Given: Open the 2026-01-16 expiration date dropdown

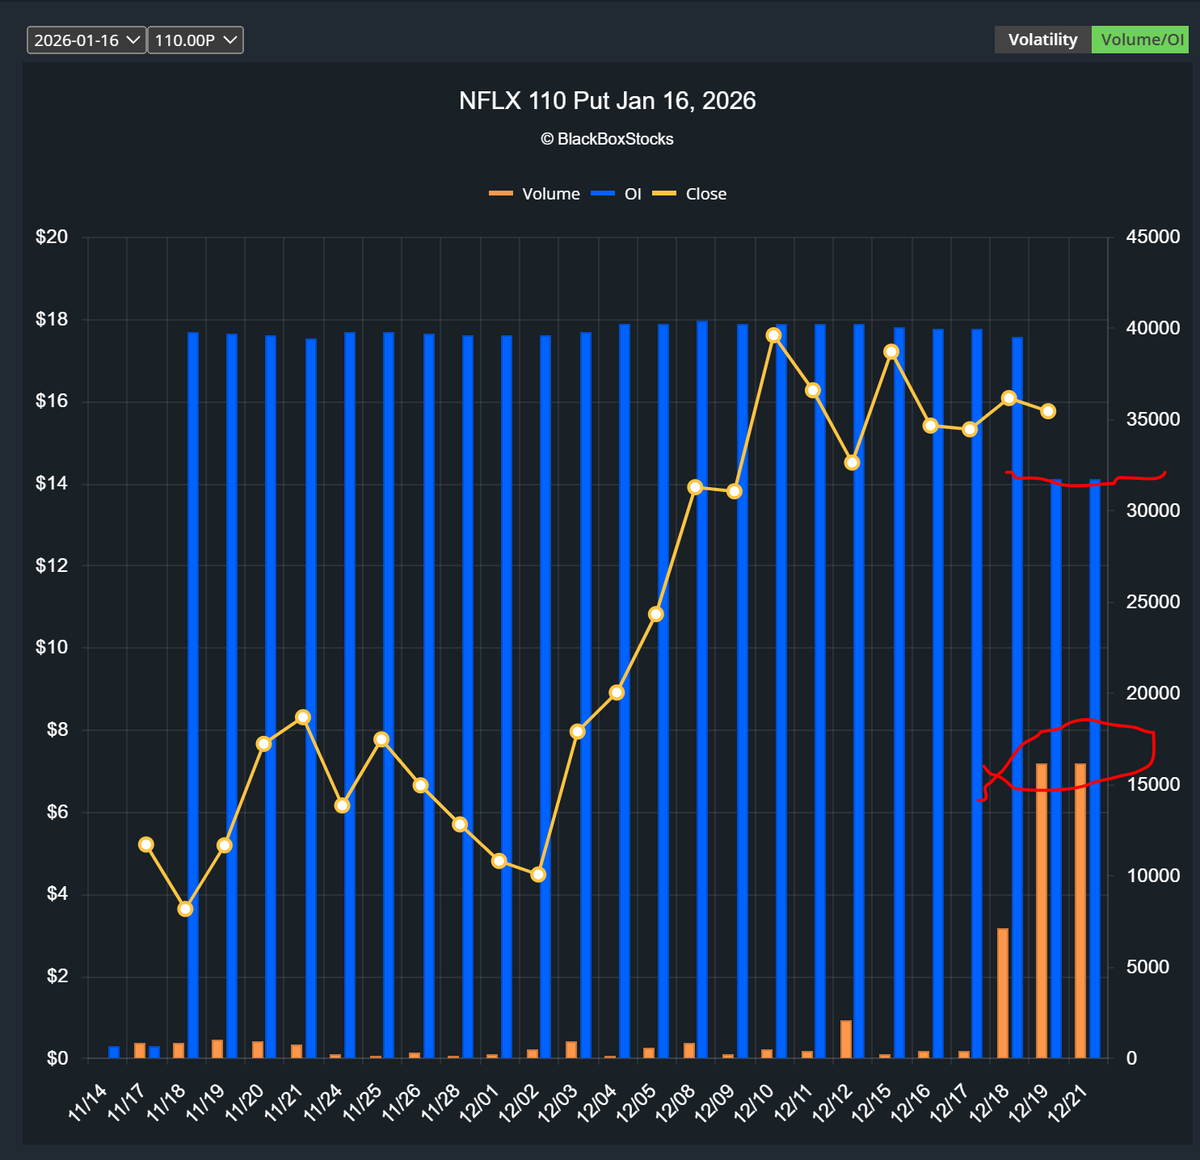Looking at the screenshot, I should [x=86, y=40].
